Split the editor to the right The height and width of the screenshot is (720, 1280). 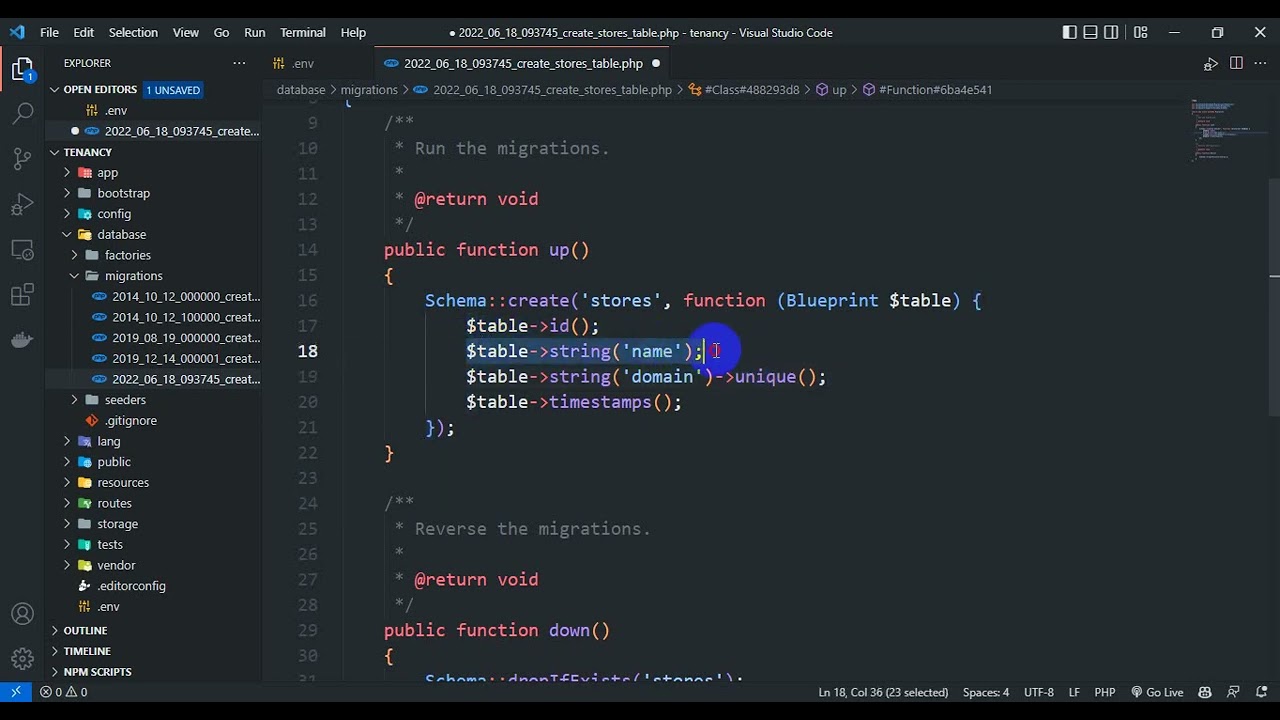[1236, 63]
